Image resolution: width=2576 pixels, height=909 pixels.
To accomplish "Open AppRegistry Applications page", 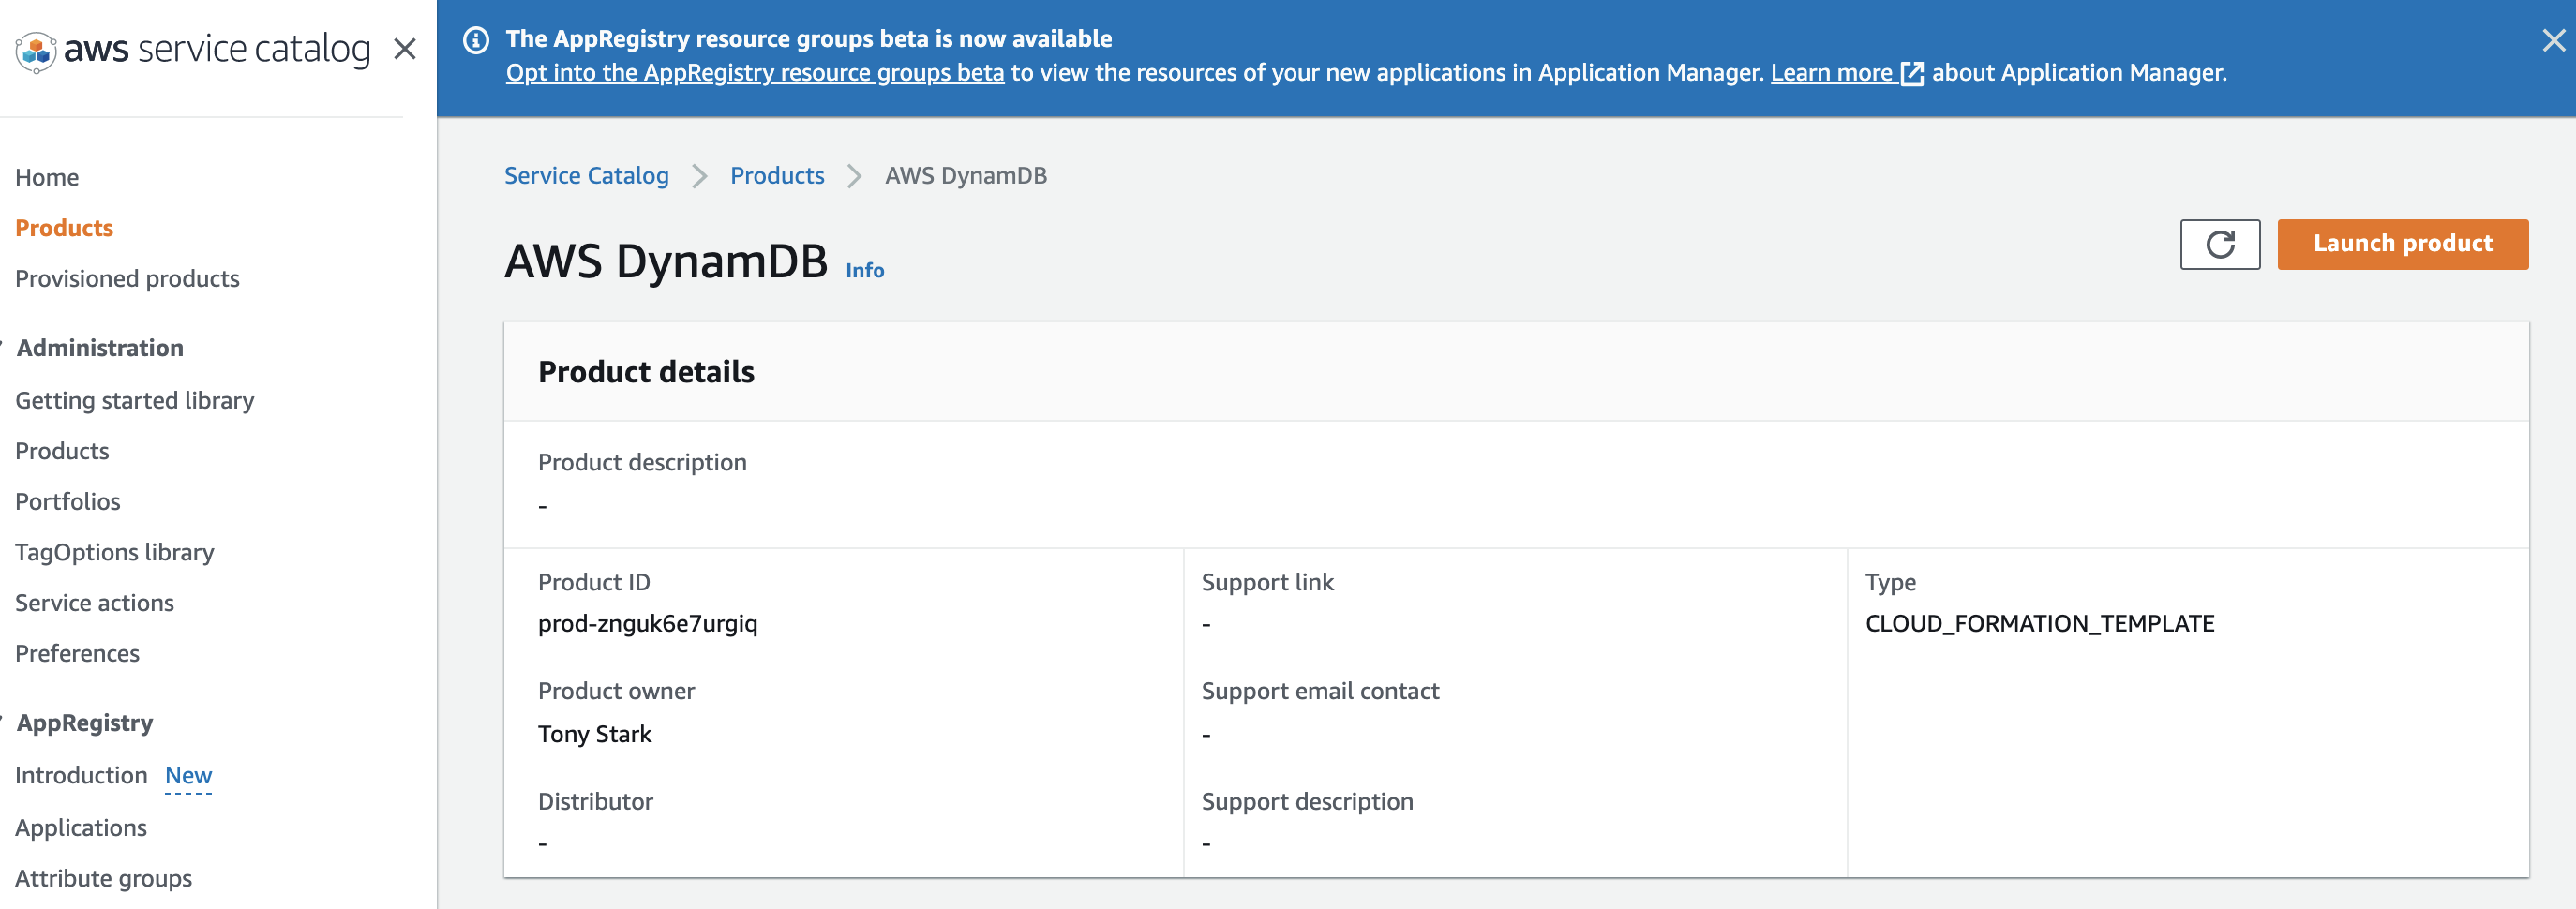I will (81, 828).
